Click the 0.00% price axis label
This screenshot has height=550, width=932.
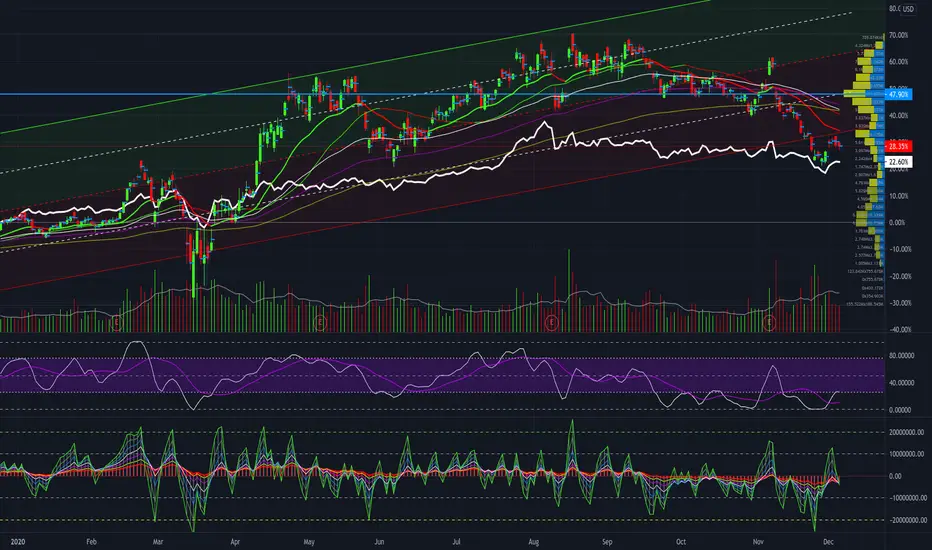tap(897, 222)
